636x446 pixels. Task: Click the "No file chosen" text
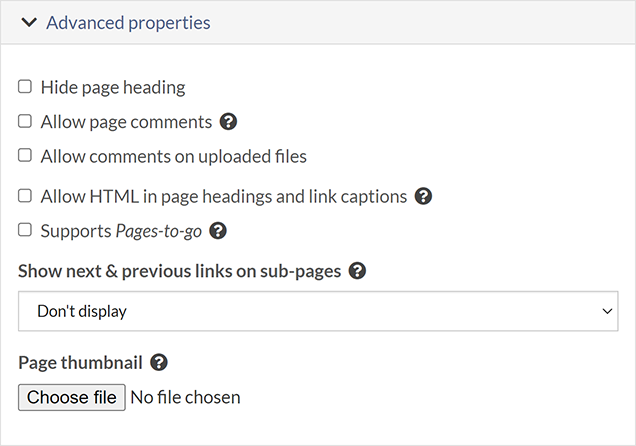186,397
